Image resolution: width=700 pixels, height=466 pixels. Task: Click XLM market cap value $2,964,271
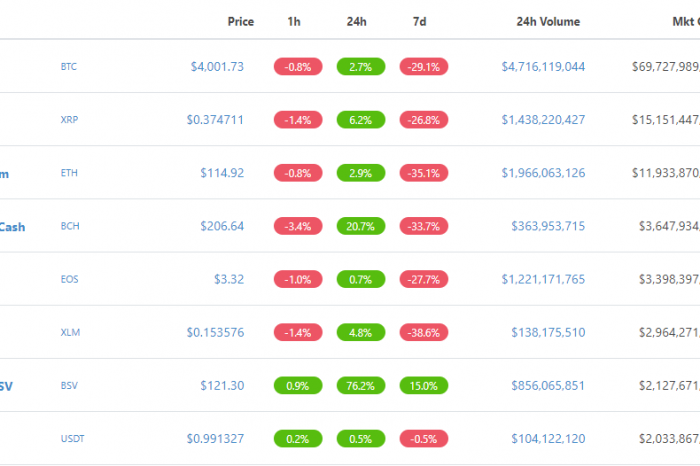click(x=669, y=332)
